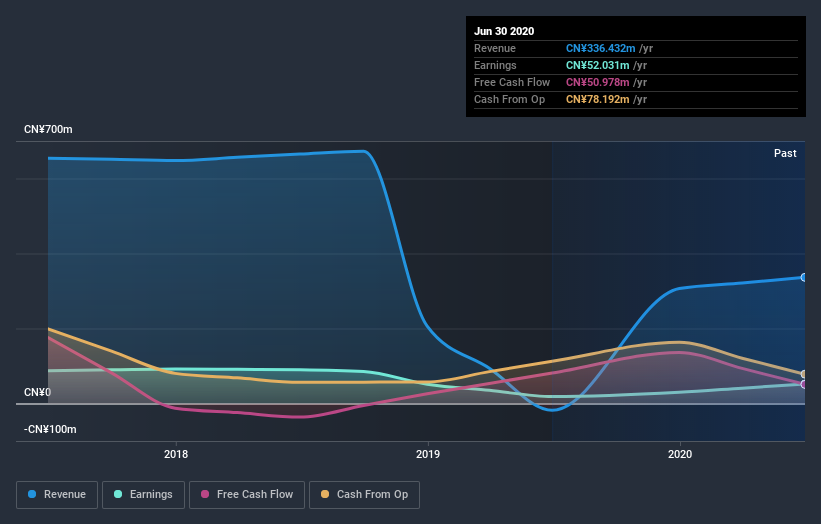Select the 2019 x-axis label

[428, 454]
